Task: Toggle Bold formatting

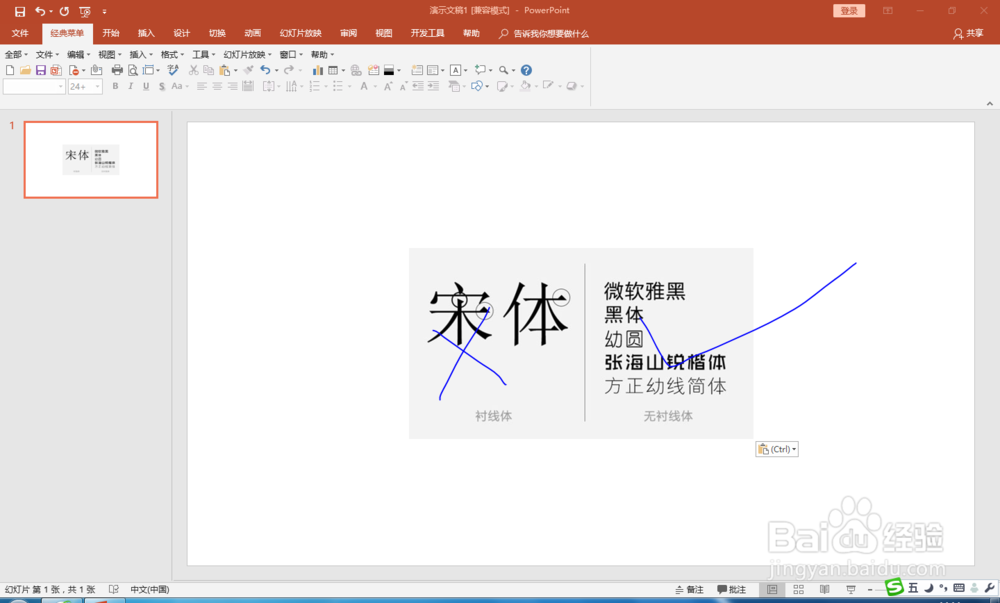Action: (115, 86)
